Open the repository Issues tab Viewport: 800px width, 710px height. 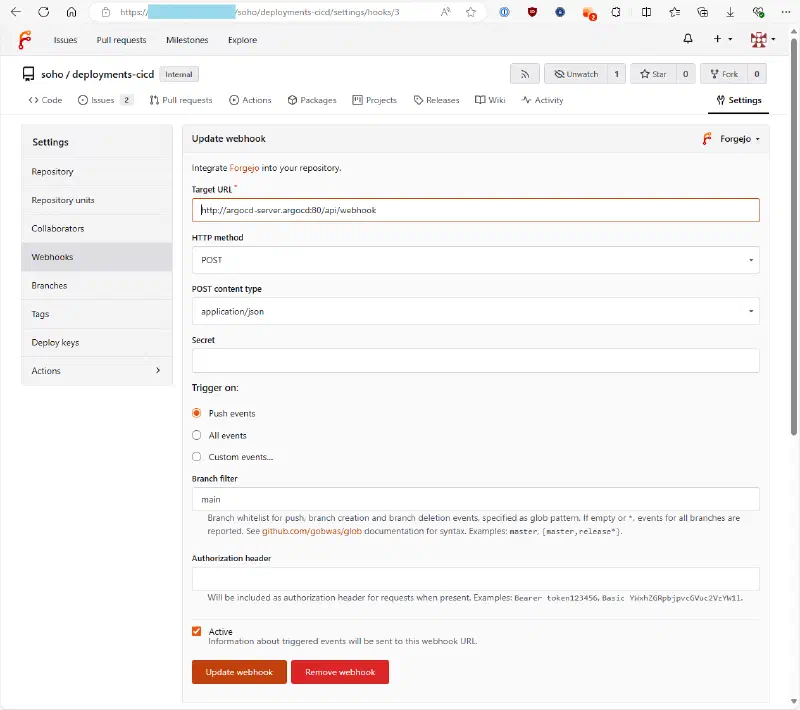[106, 100]
